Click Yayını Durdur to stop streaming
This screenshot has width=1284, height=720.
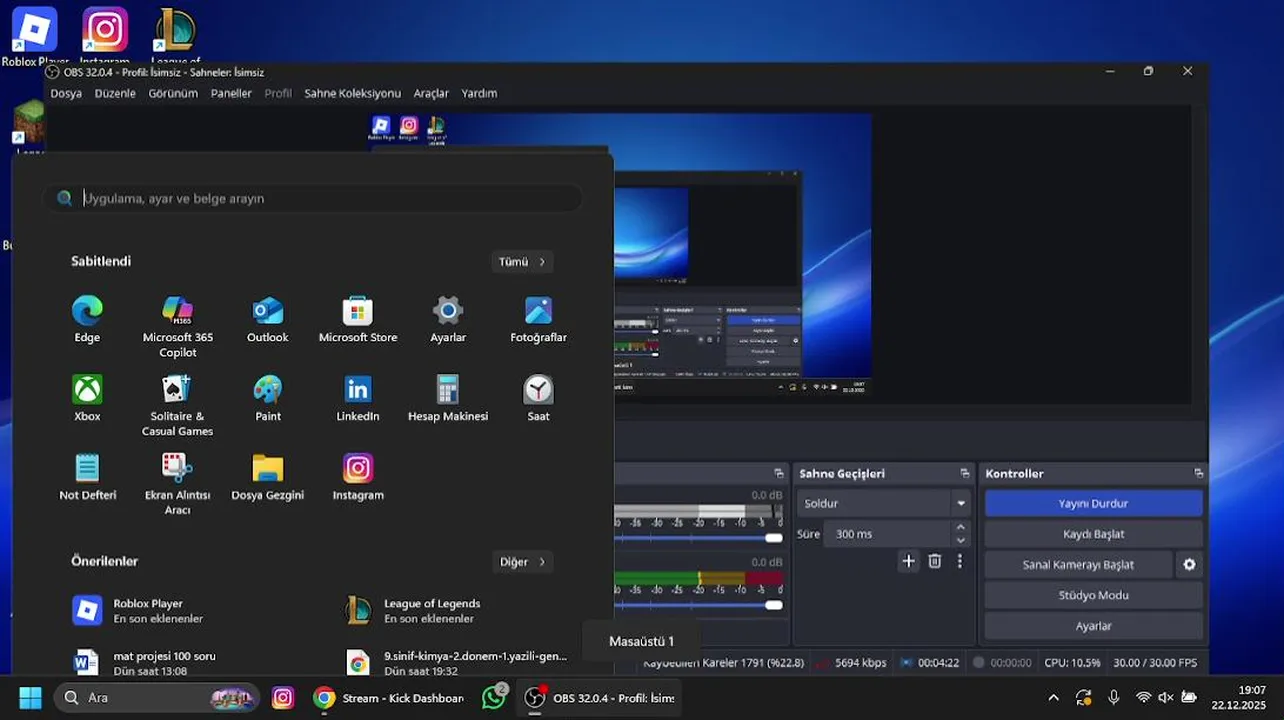[1093, 503]
